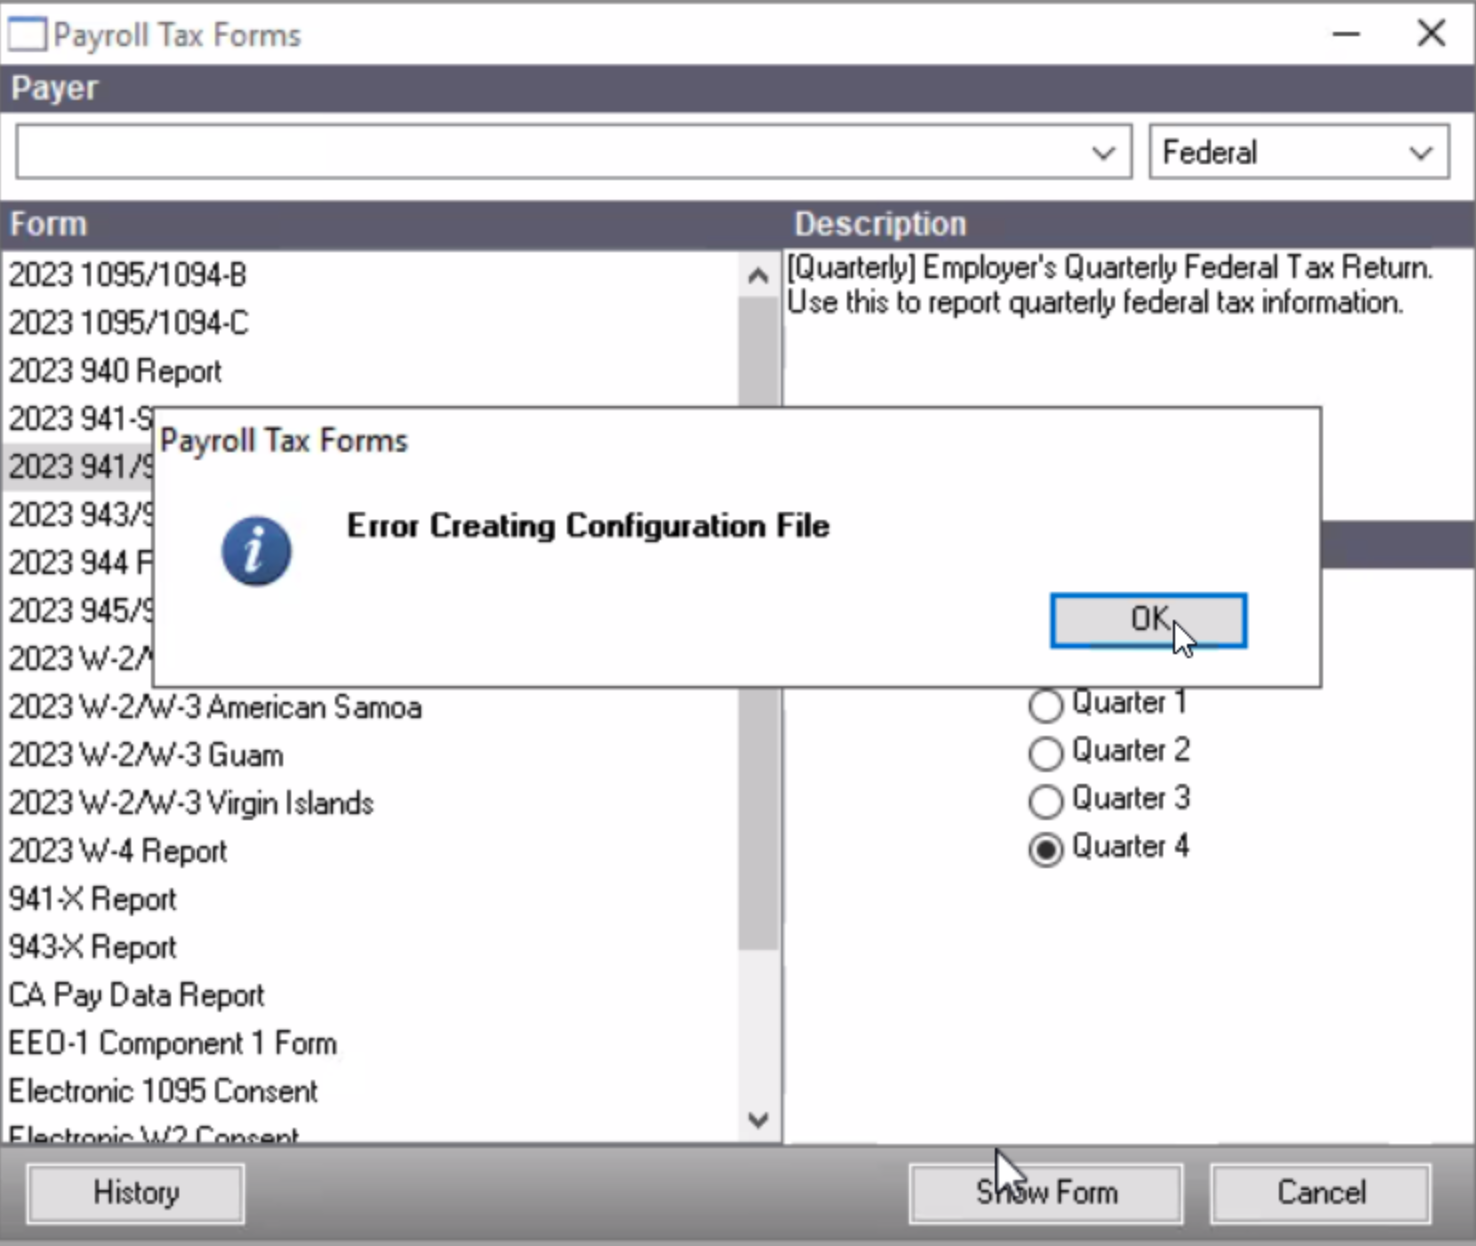The height and width of the screenshot is (1246, 1476).
Task: Click the Cancel button
Action: tap(1320, 1192)
